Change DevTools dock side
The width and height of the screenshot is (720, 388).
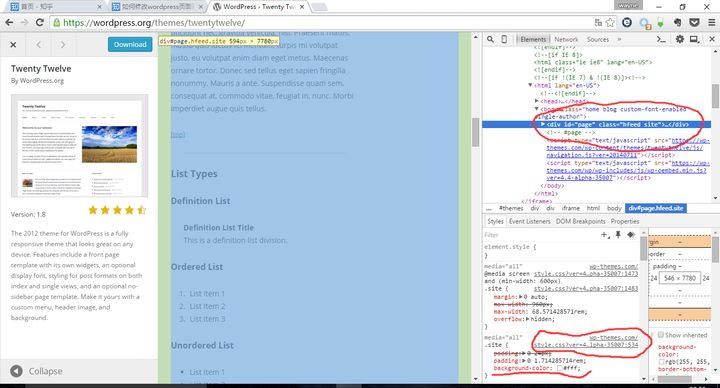click(694, 39)
